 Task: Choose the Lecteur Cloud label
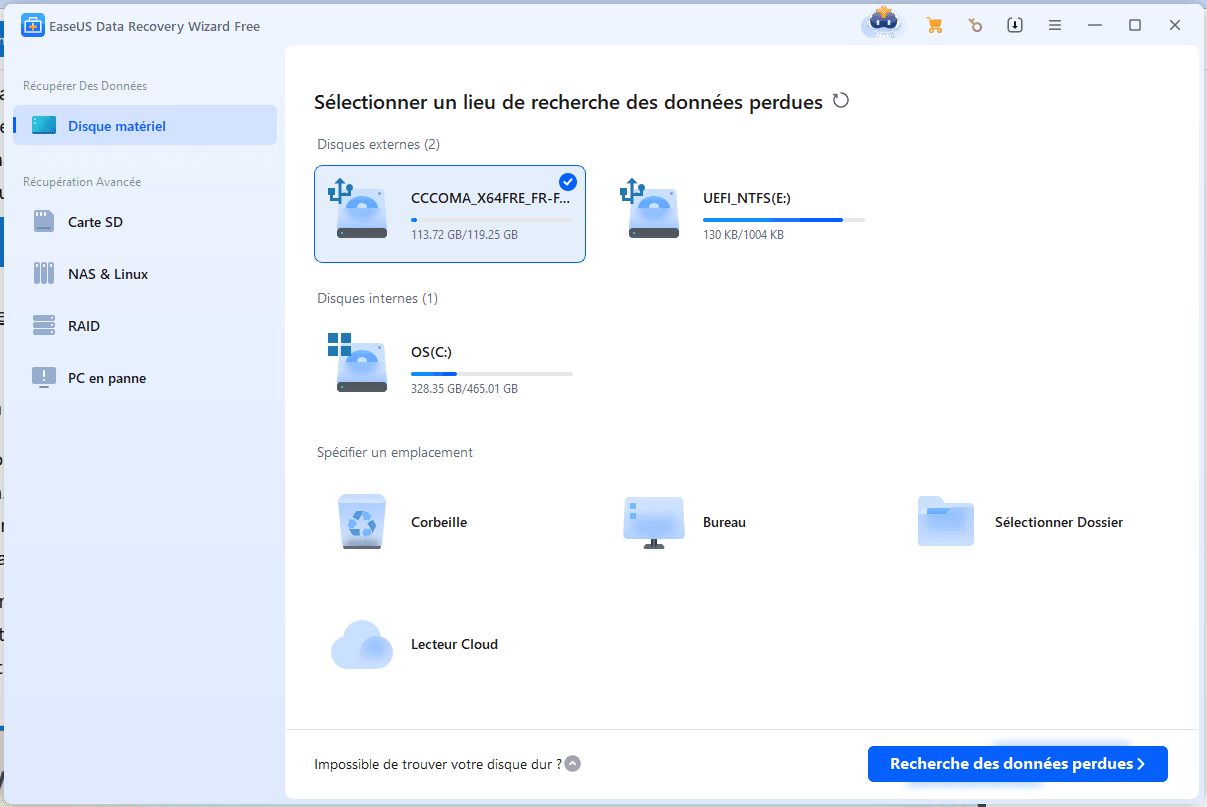coord(454,644)
